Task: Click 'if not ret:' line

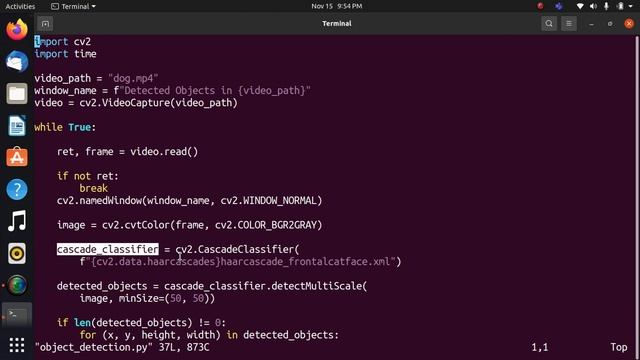Action: point(88,176)
